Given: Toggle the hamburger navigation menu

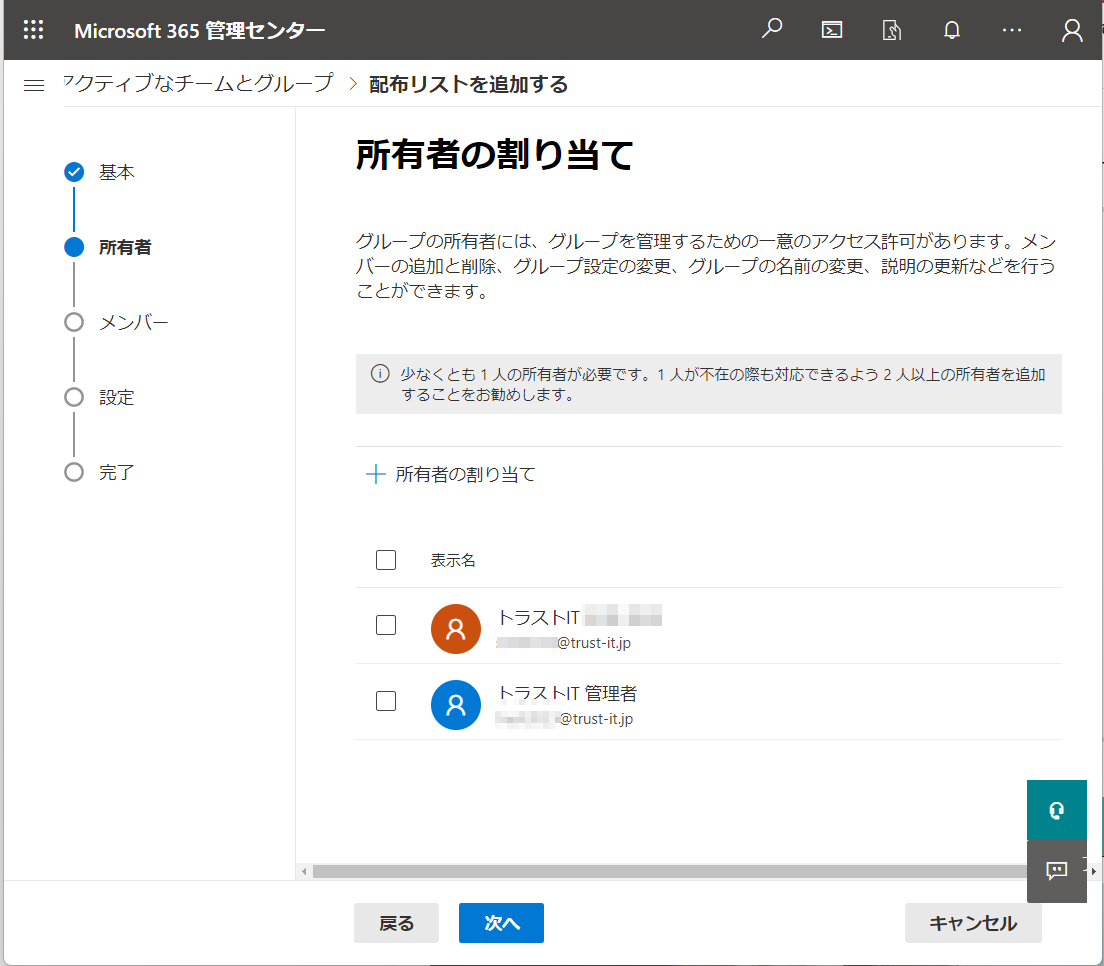Looking at the screenshot, I should tap(34, 85).
